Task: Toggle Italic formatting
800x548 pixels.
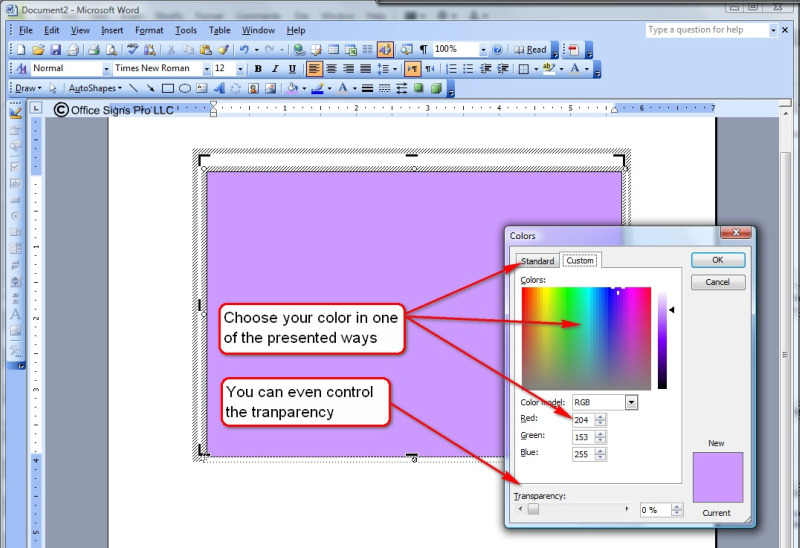Action: click(273, 69)
